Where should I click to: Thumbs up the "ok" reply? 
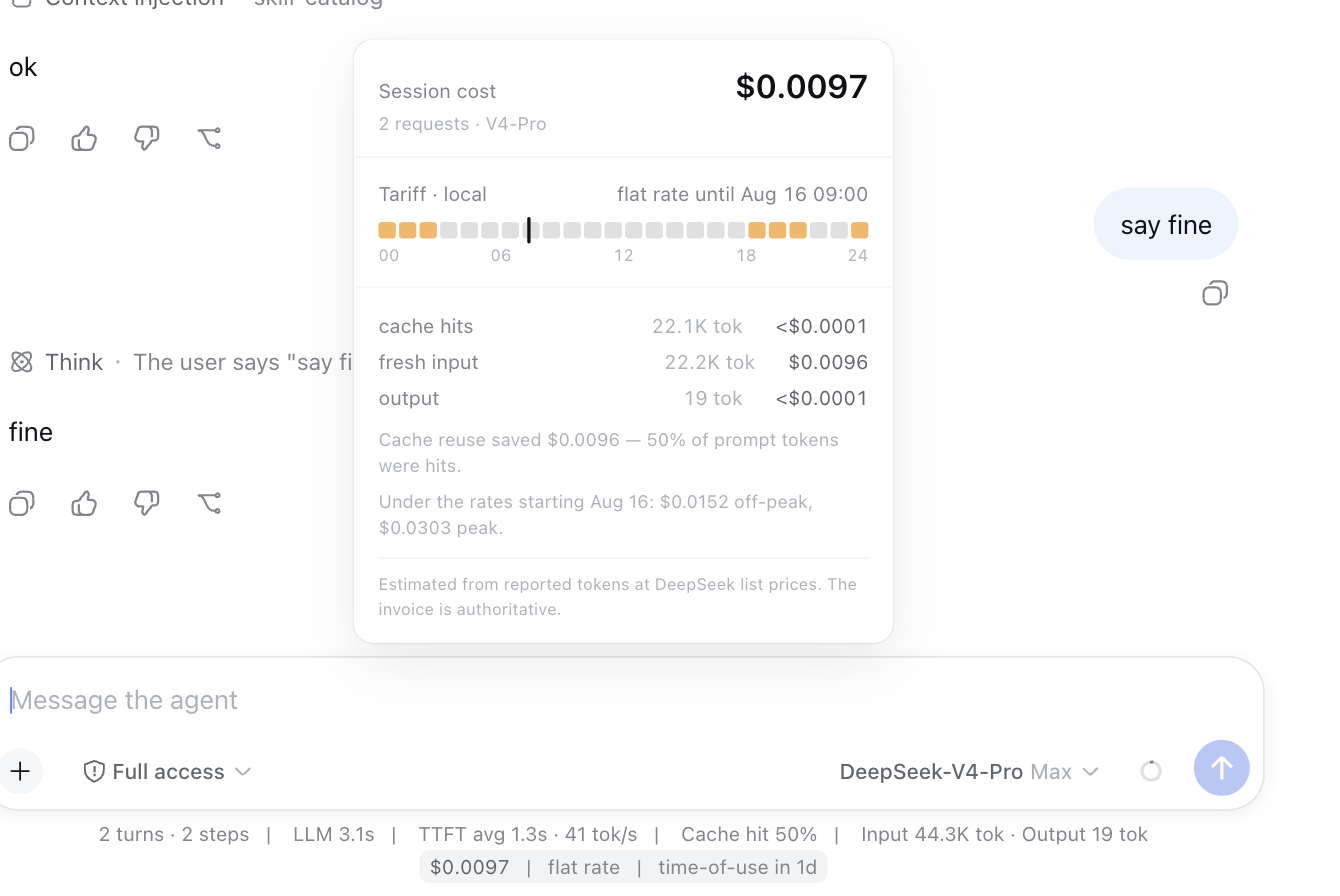[x=84, y=138]
